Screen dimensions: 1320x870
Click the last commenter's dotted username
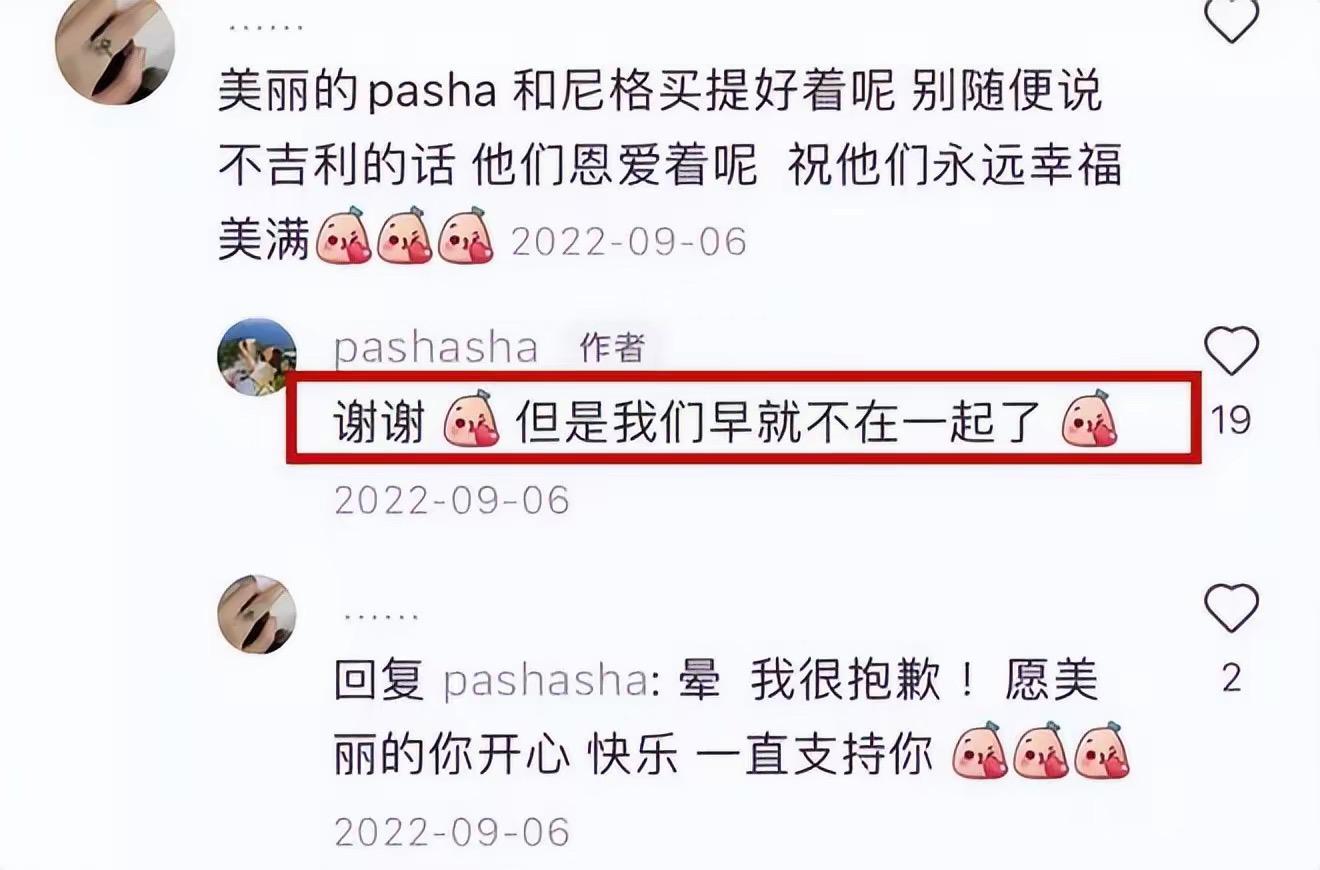381,616
